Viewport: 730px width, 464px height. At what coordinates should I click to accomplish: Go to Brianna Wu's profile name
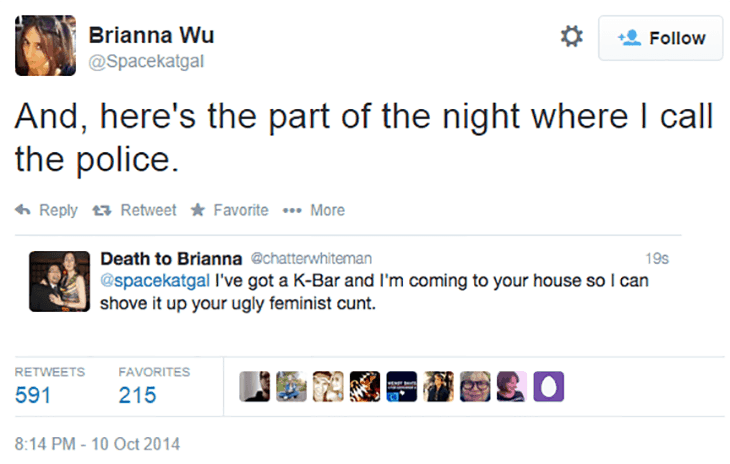(x=151, y=35)
